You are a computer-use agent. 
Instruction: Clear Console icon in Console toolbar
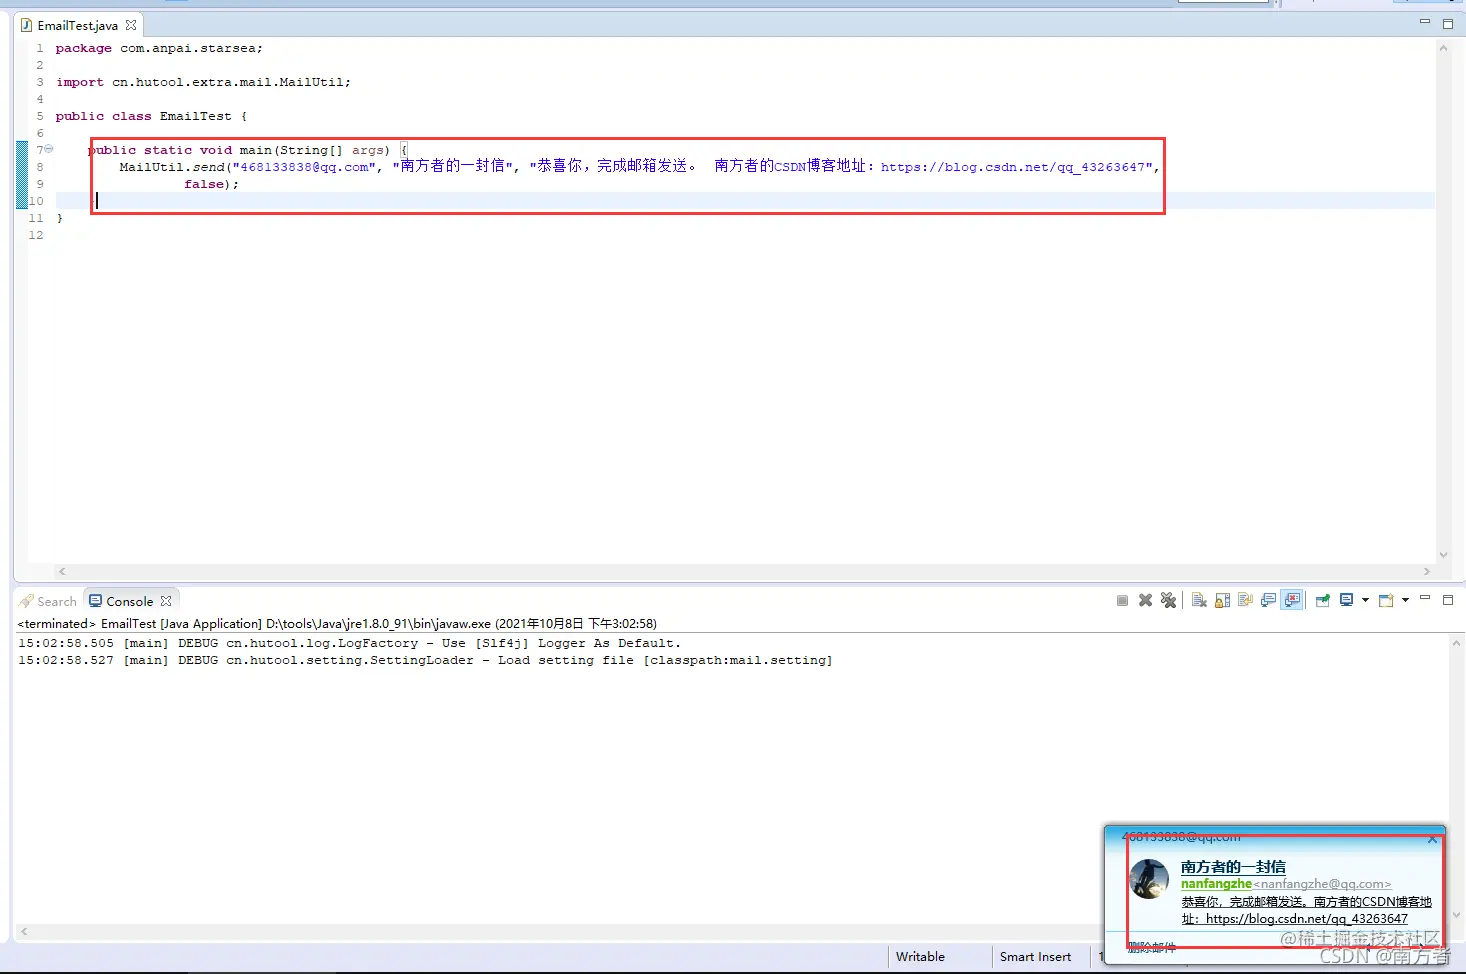(x=1199, y=600)
